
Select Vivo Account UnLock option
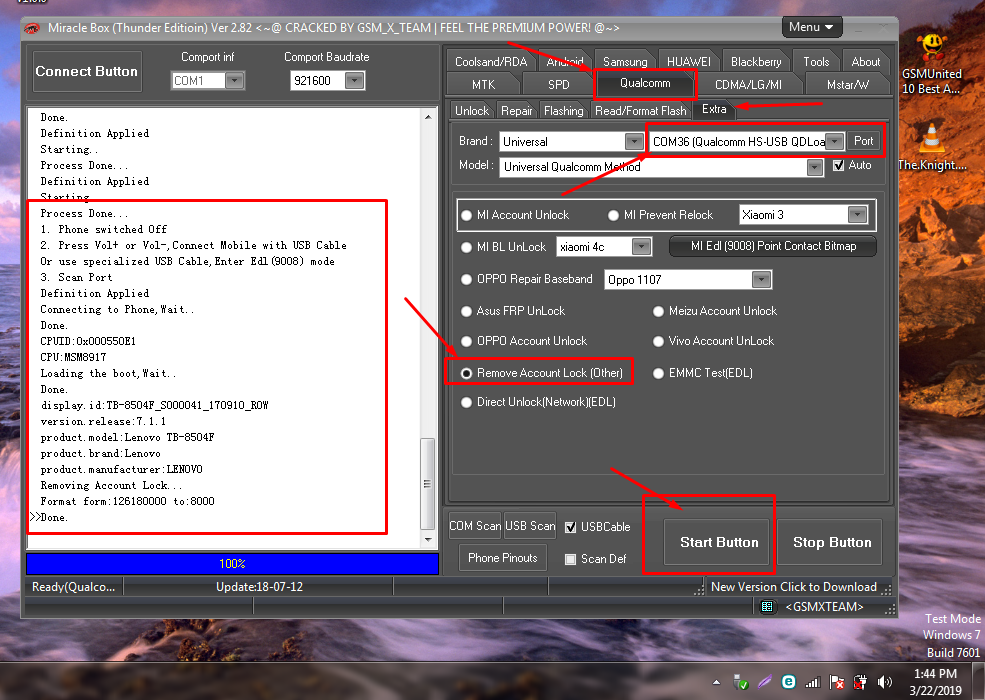pos(658,341)
